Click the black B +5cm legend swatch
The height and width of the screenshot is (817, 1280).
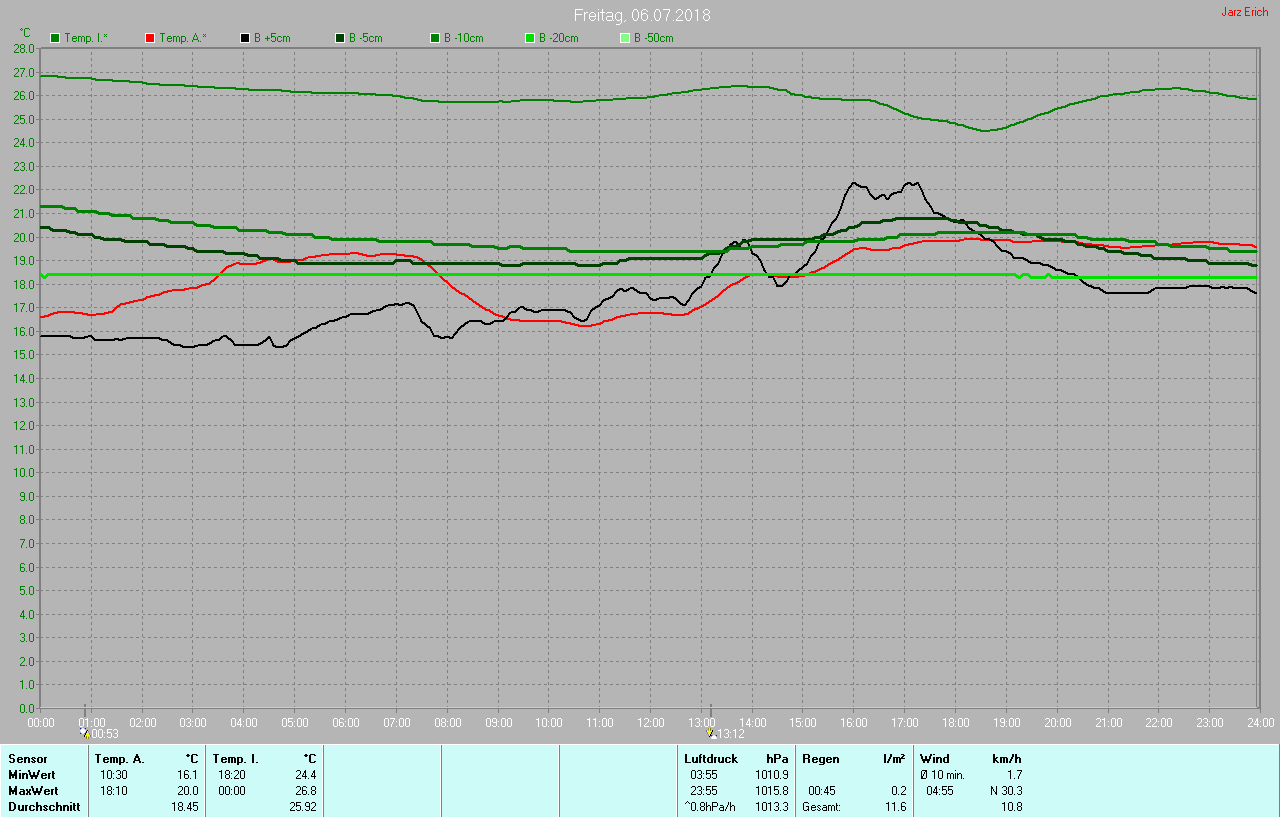coord(245,38)
